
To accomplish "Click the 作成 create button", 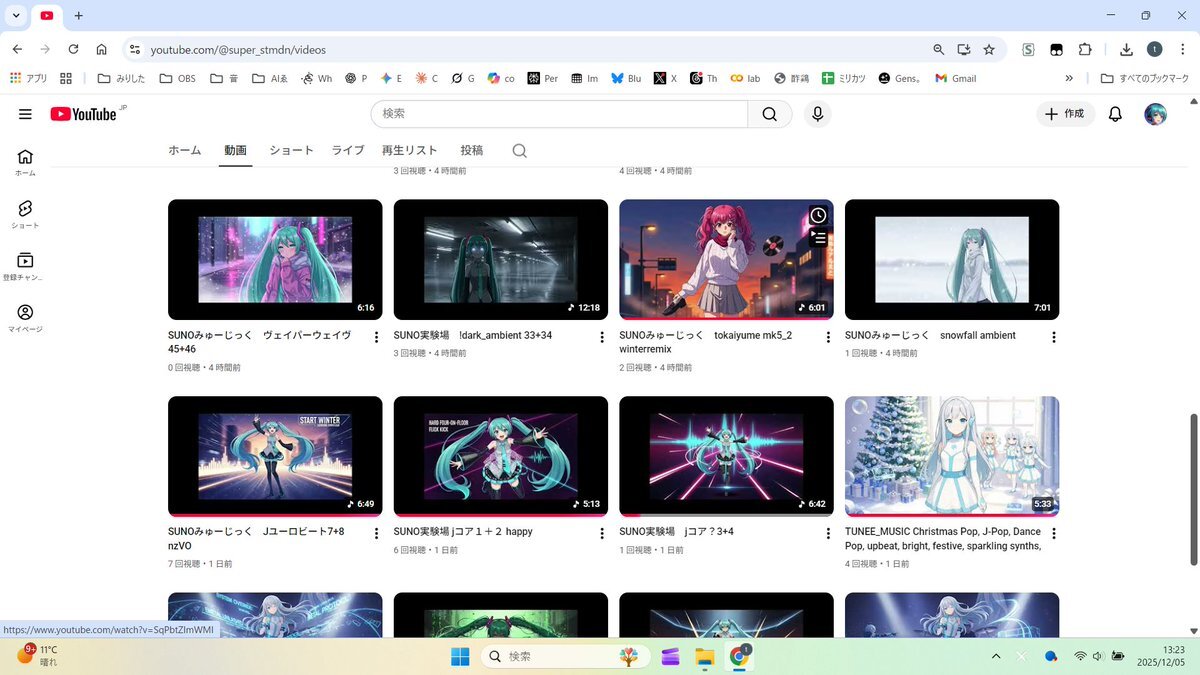I will click(x=1065, y=114).
